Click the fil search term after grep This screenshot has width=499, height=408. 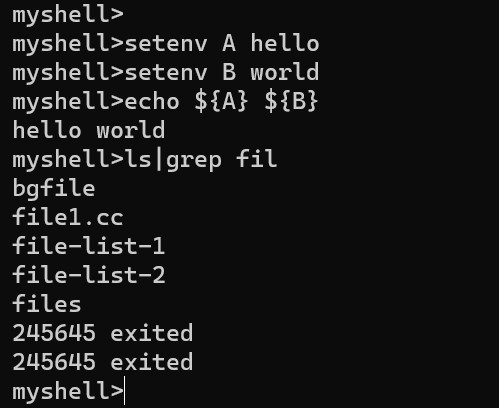coord(257,159)
